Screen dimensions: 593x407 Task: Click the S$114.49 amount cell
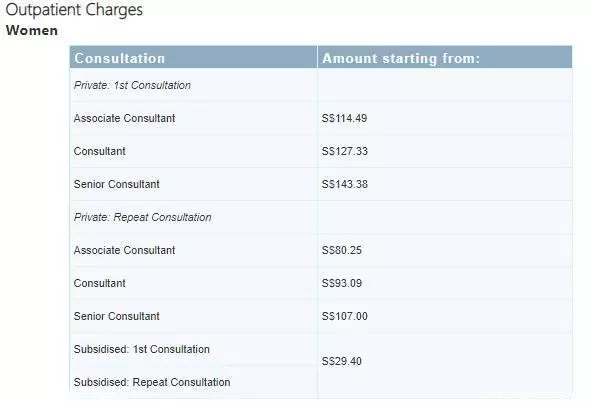tap(345, 118)
